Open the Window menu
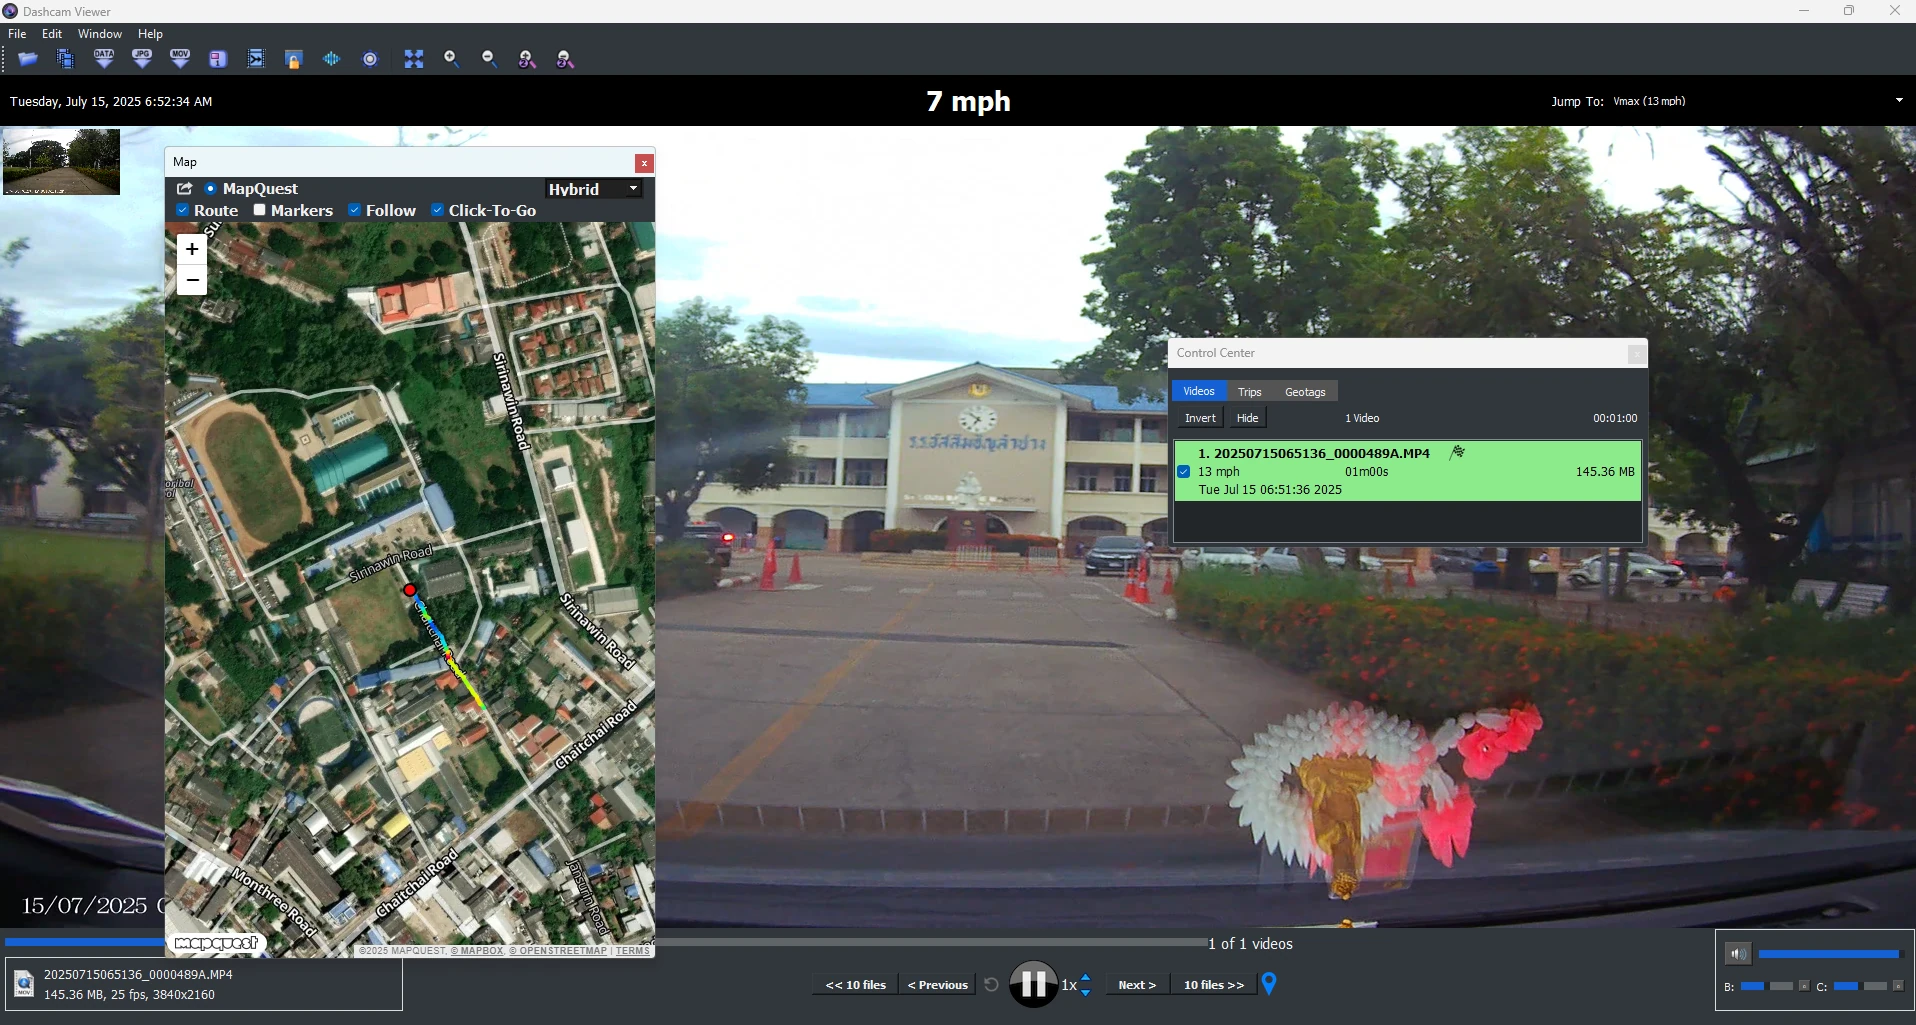This screenshot has width=1916, height=1025. point(100,34)
